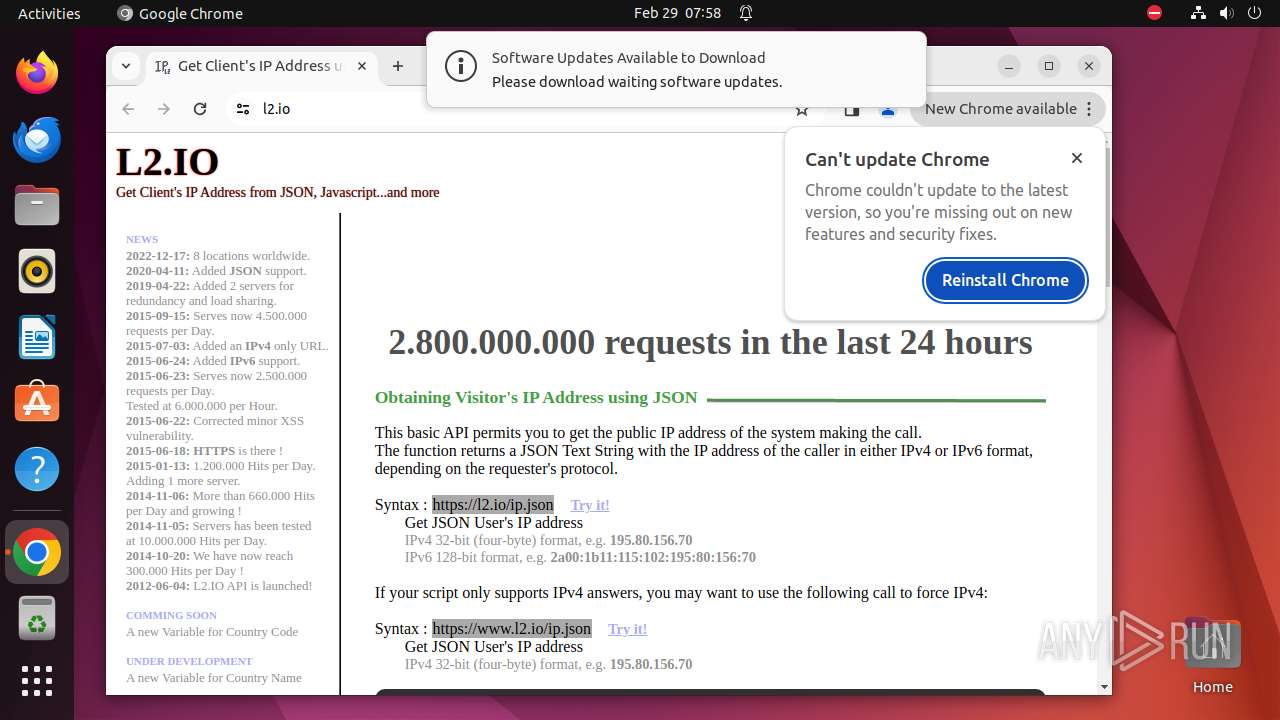The image size is (1280, 720).
Task: Open the Home desktop folder icon
Action: 1212,657
